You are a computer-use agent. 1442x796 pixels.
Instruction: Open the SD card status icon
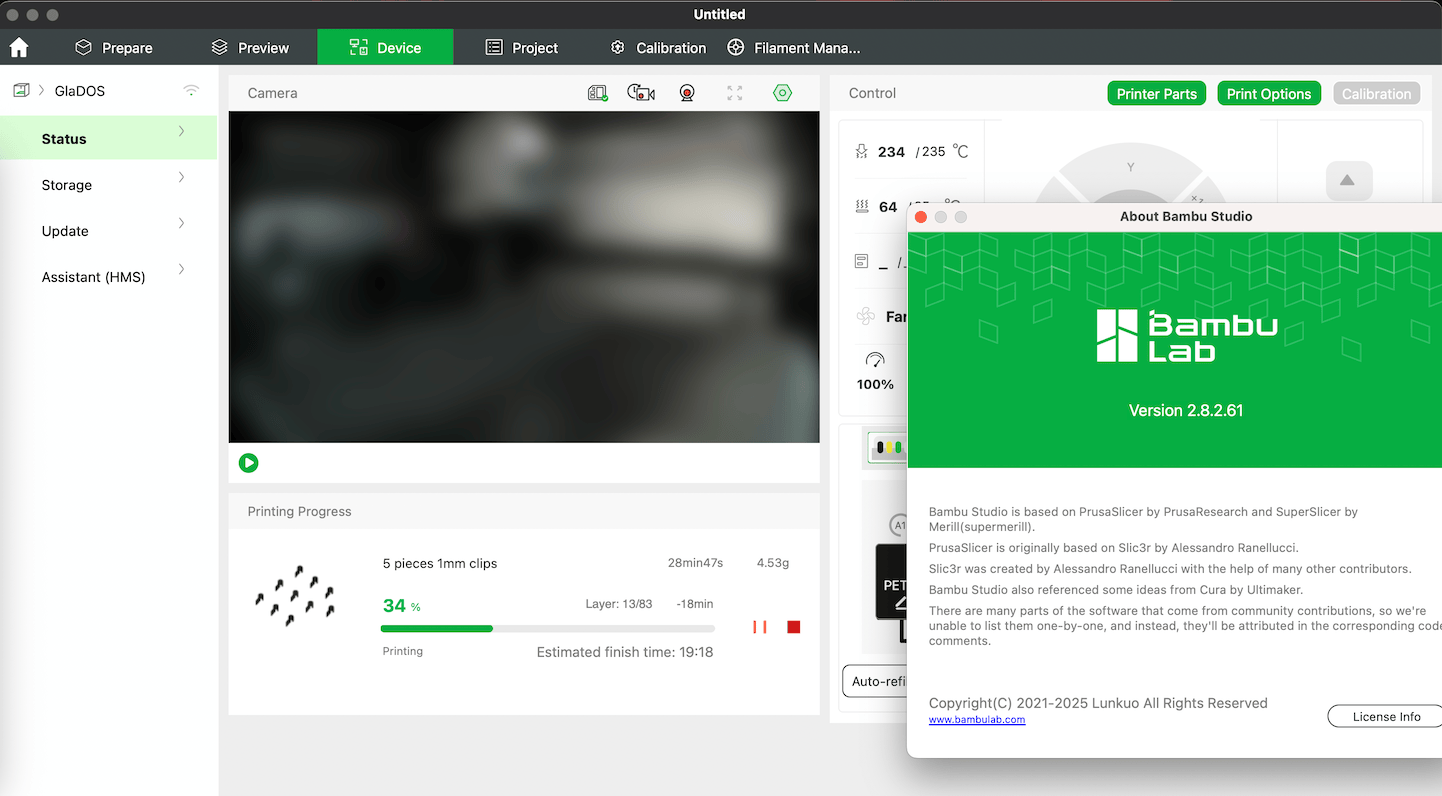point(598,93)
